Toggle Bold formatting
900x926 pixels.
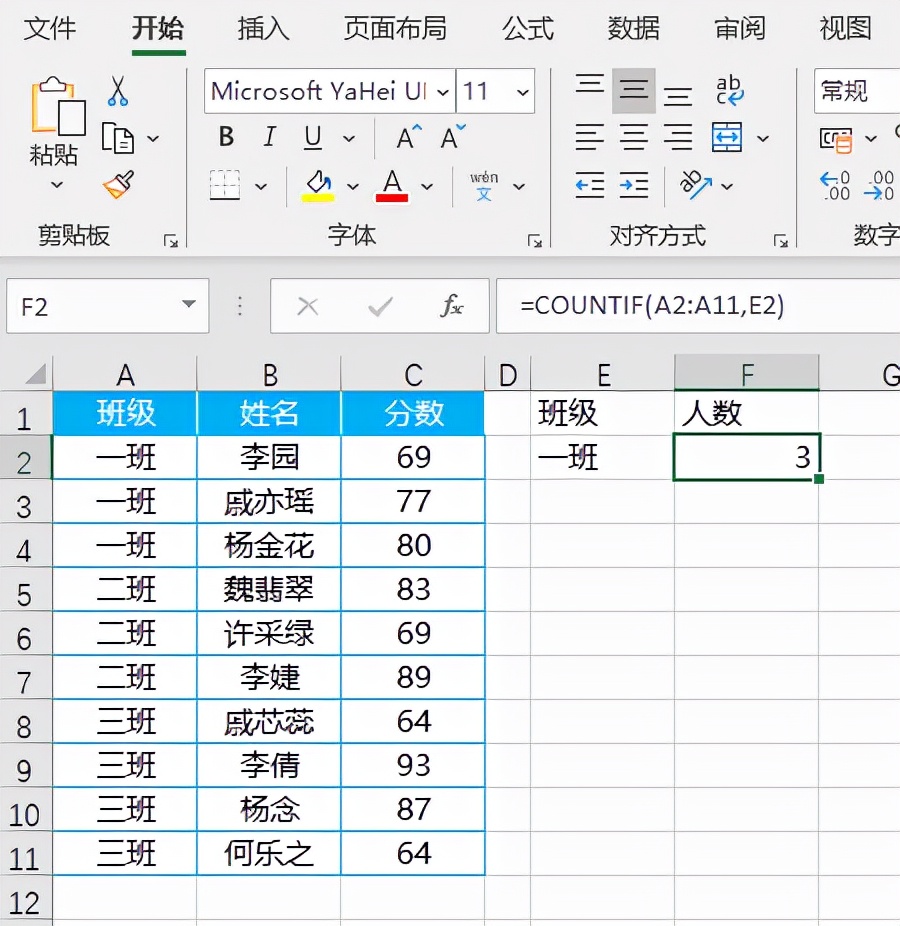(226, 137)
